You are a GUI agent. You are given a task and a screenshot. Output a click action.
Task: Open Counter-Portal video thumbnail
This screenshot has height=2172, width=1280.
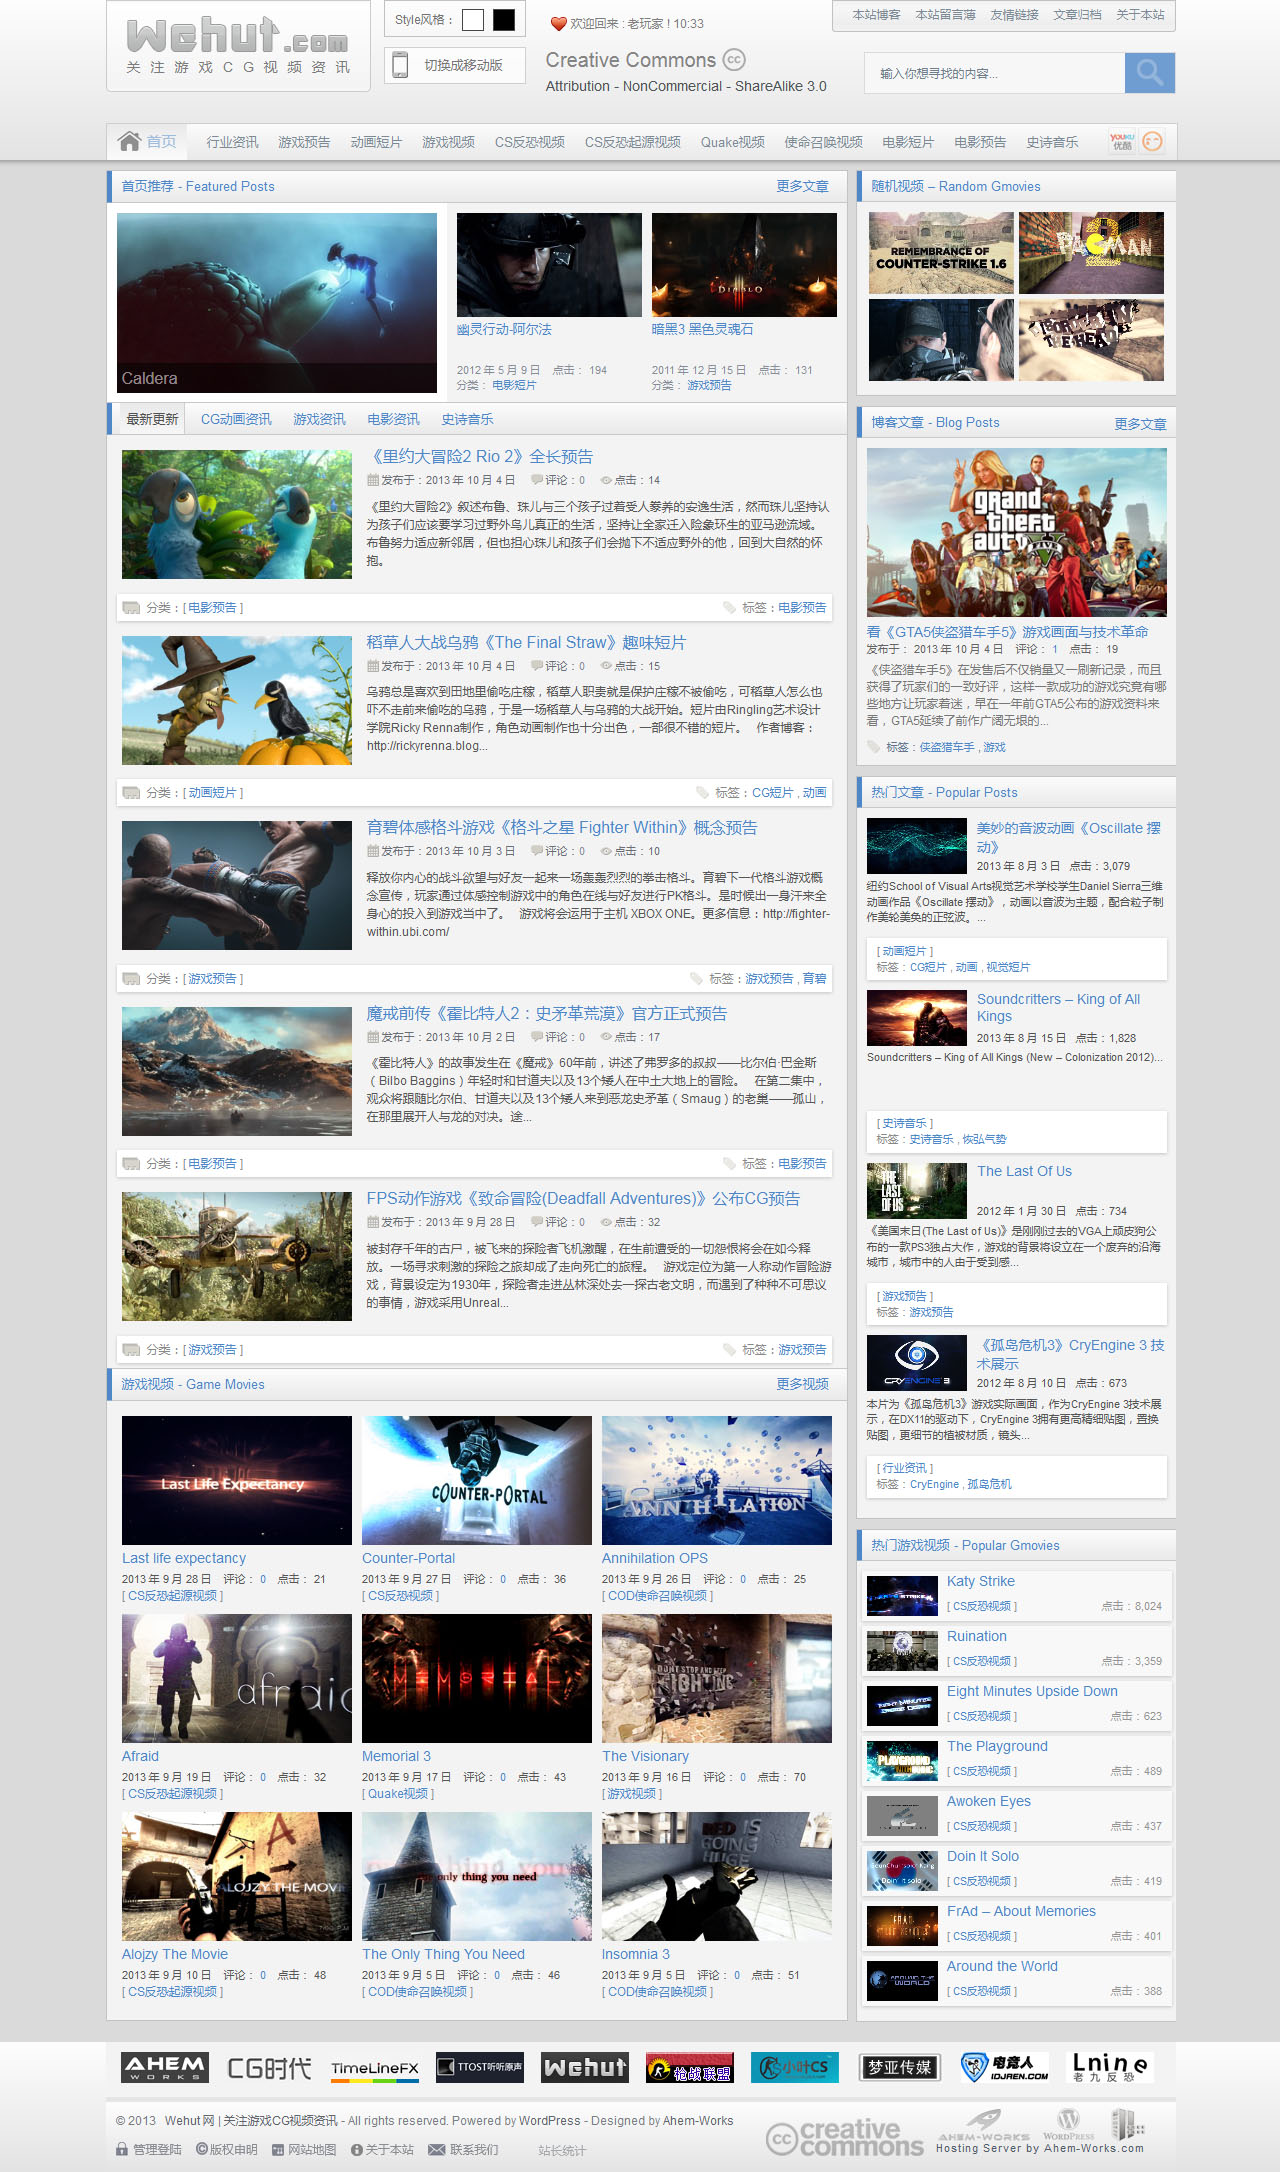[477, 1480]
